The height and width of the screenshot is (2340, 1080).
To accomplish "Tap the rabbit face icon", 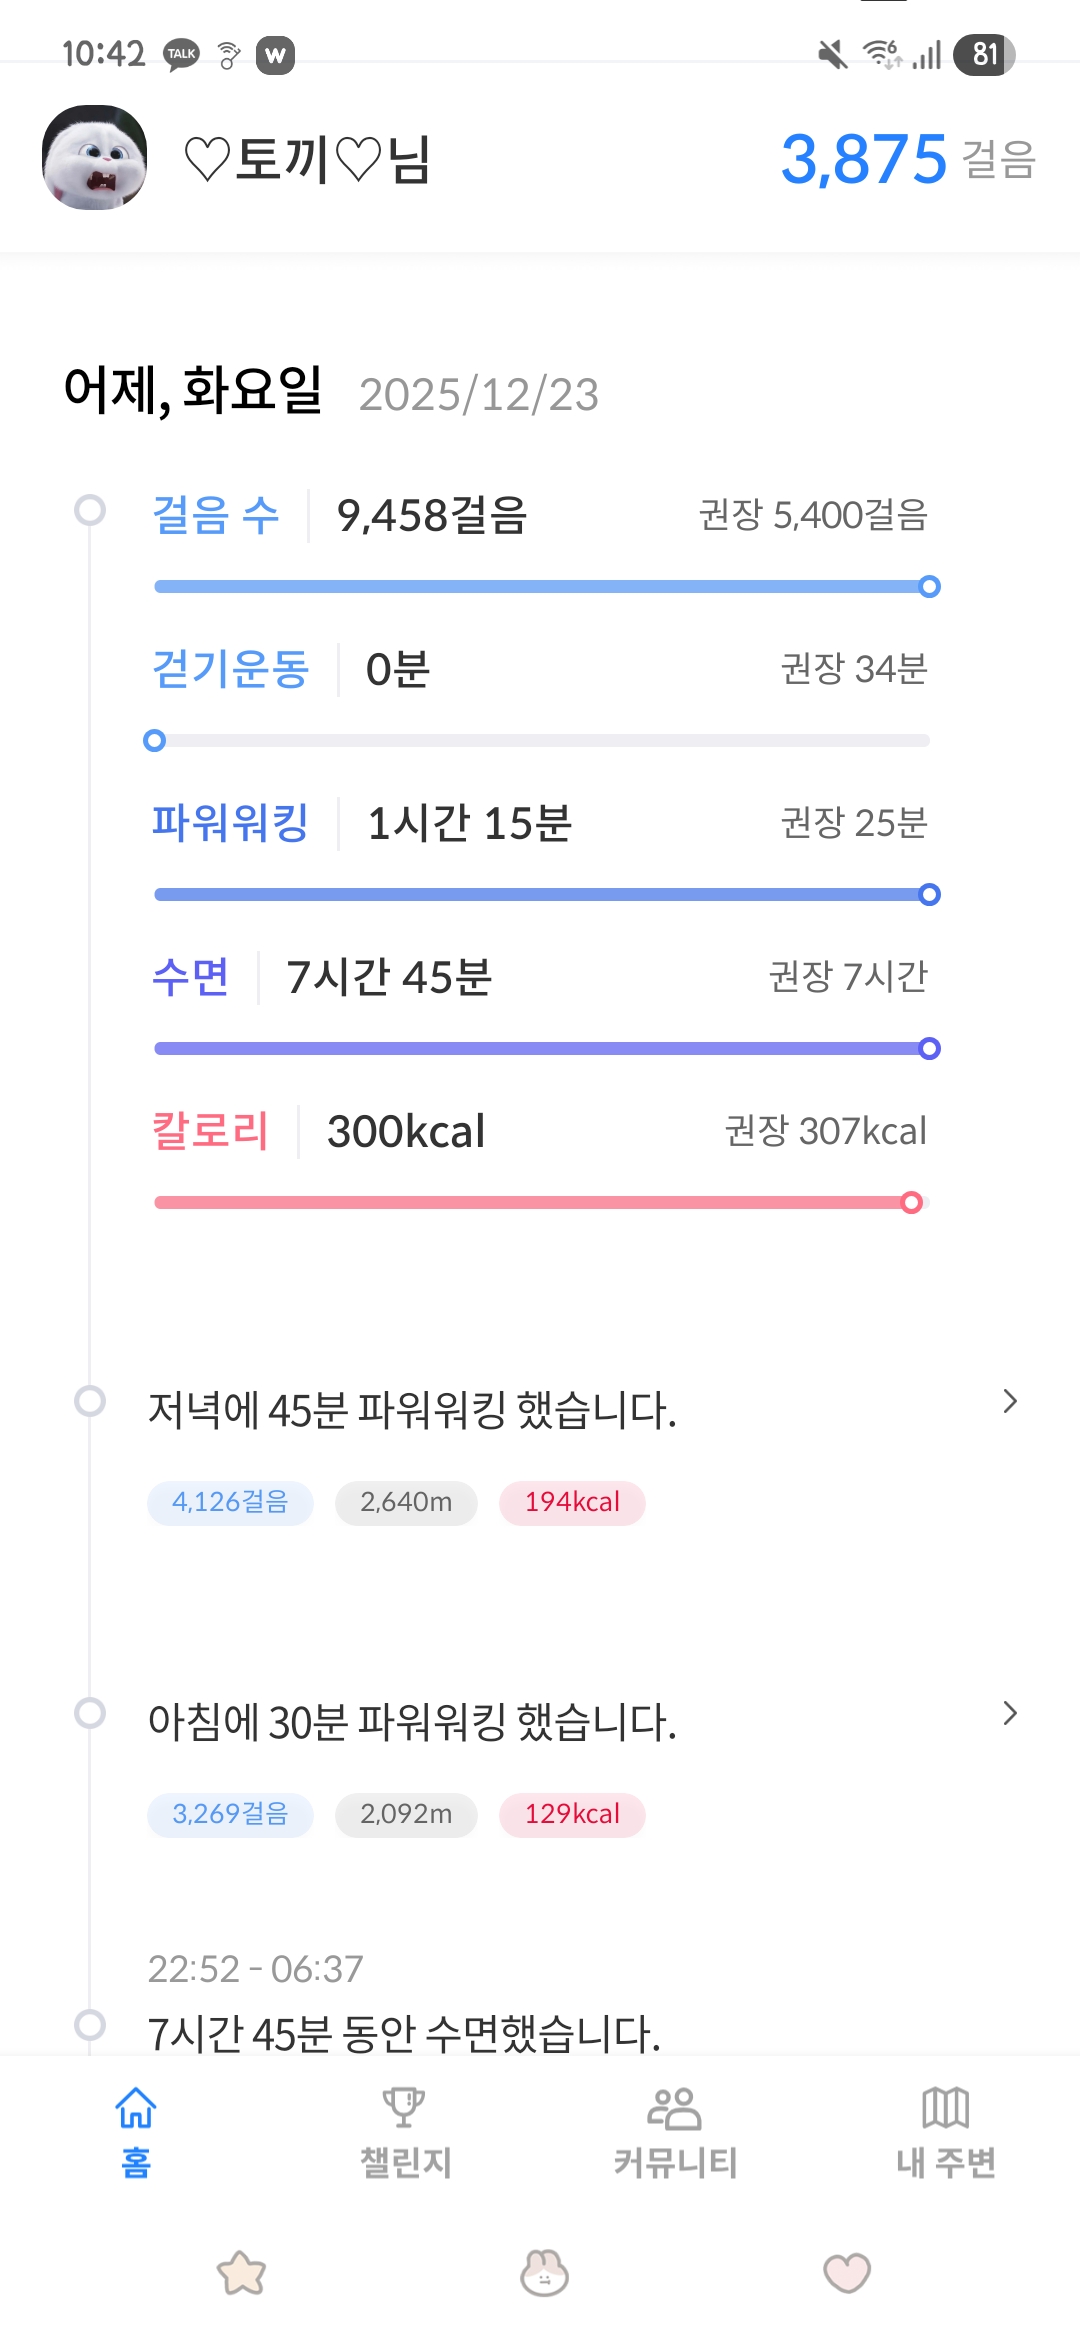I will pos(544,2273).
